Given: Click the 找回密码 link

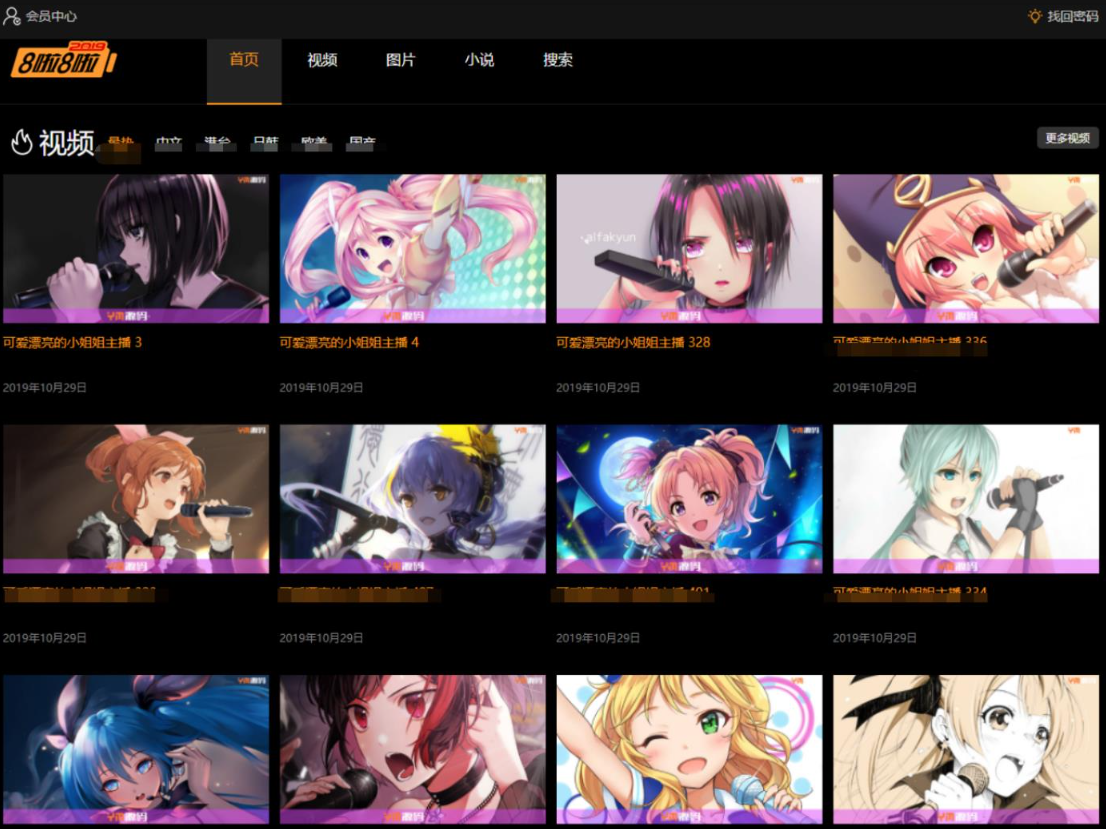Looking at the screenshot, I should point(1072,16).
